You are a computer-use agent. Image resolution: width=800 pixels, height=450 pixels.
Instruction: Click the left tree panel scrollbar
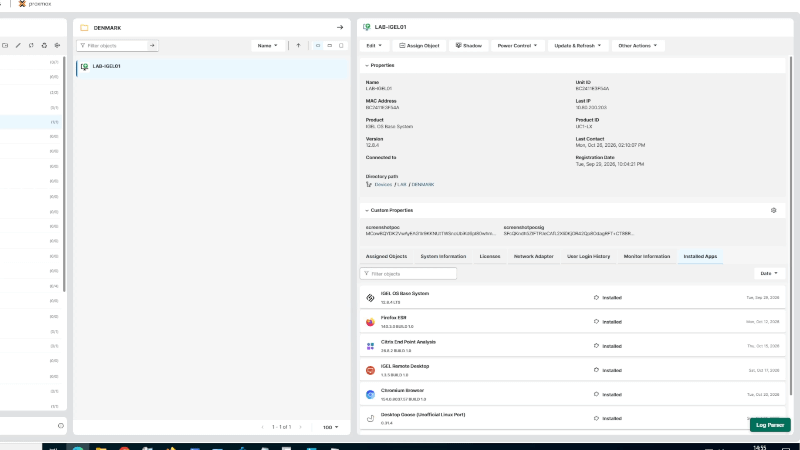tap(64, 173)
